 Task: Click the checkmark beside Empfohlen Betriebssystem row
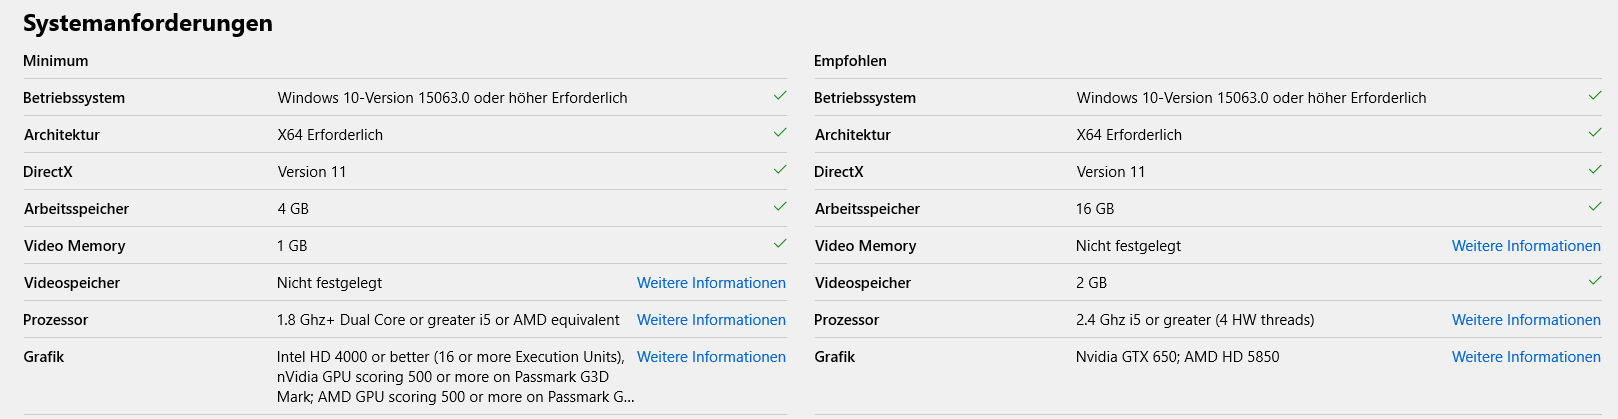click(x=1595, y=96)
